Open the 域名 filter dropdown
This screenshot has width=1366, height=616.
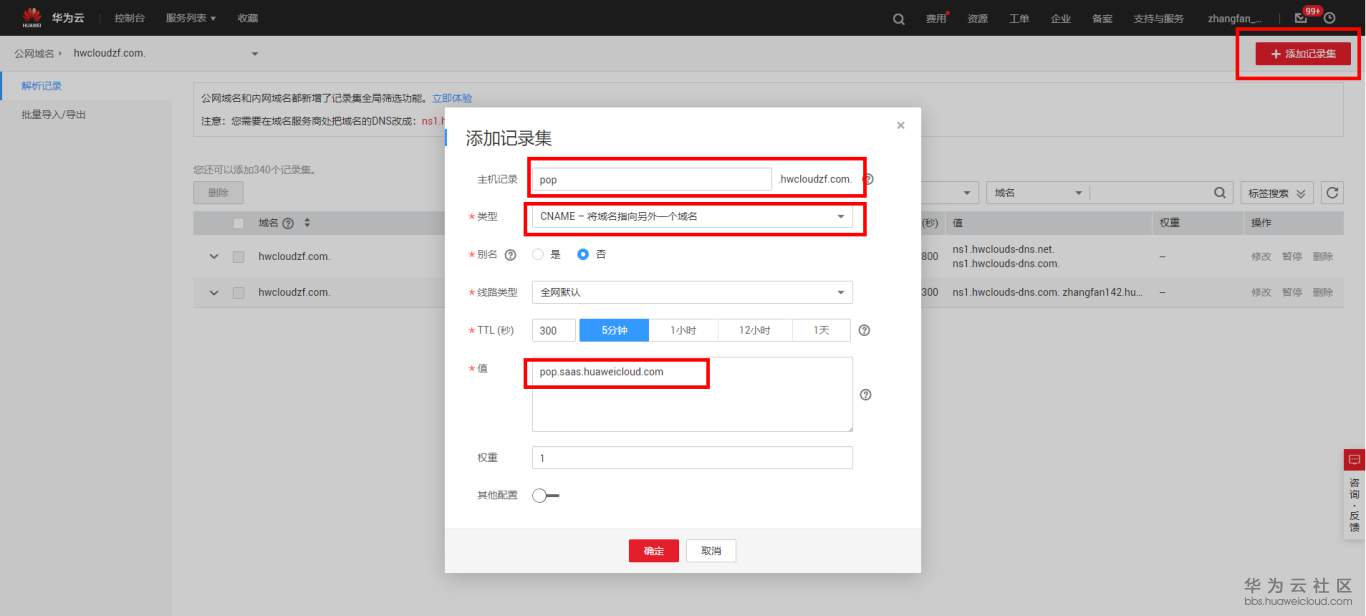1036,193
